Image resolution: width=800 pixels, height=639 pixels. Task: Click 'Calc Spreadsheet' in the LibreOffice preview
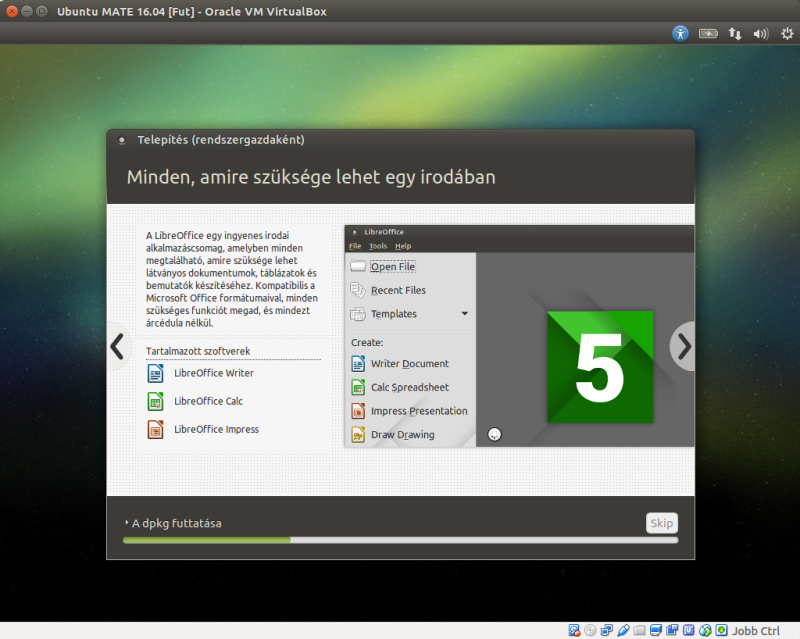pos(410,387)
